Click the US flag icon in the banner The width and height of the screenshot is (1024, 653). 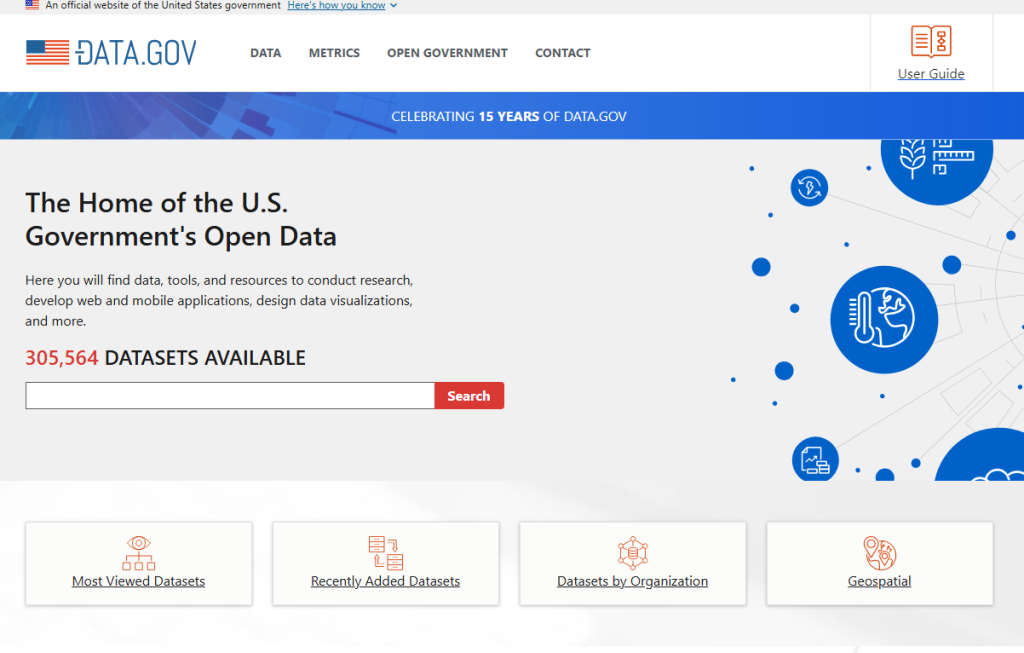click(32, 5)
